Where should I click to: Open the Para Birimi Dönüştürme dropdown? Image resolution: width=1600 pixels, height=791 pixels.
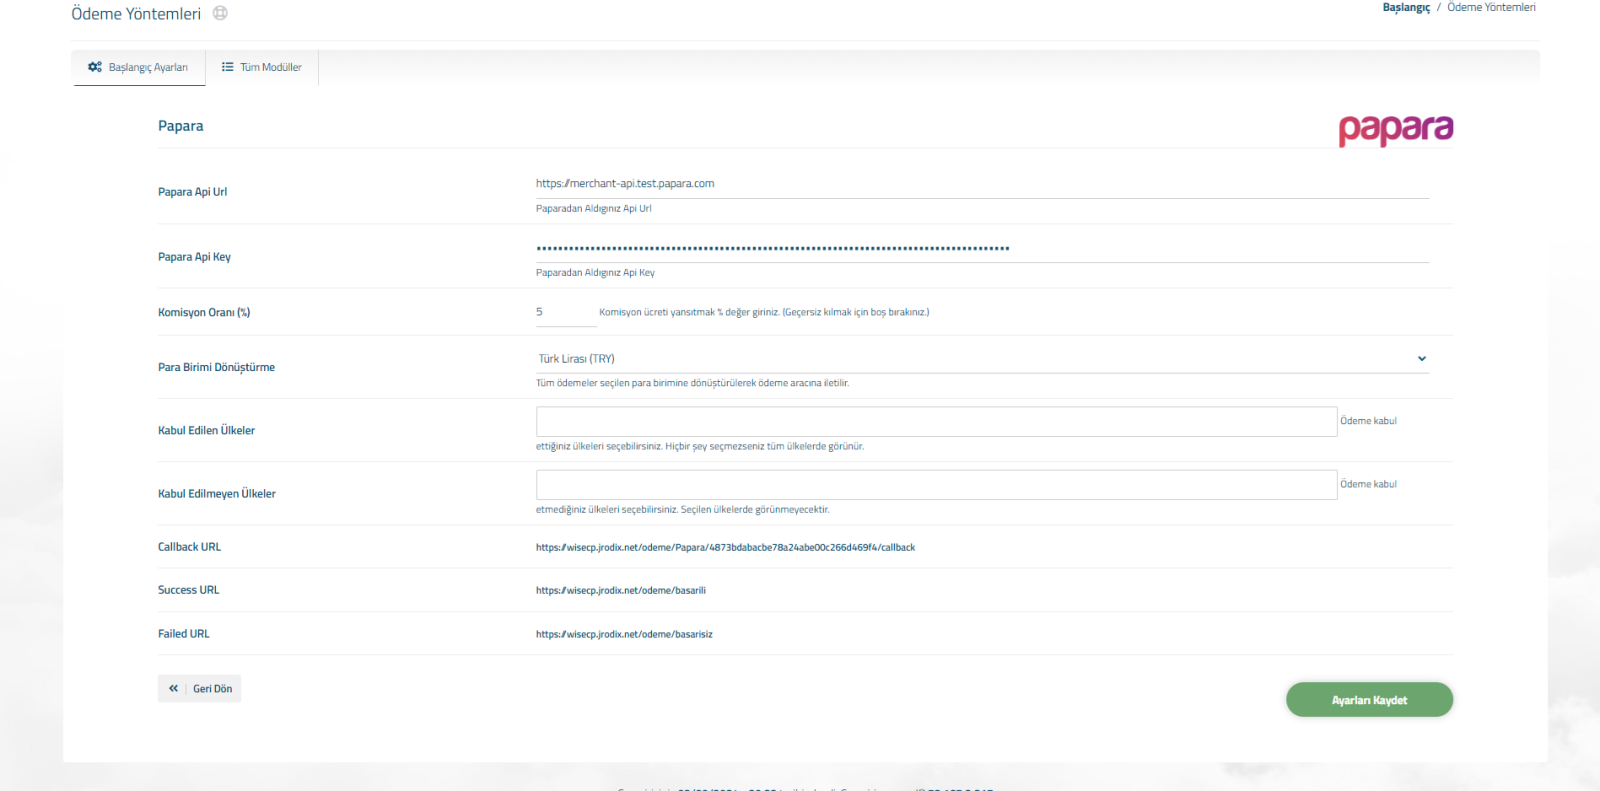point(982,358)
